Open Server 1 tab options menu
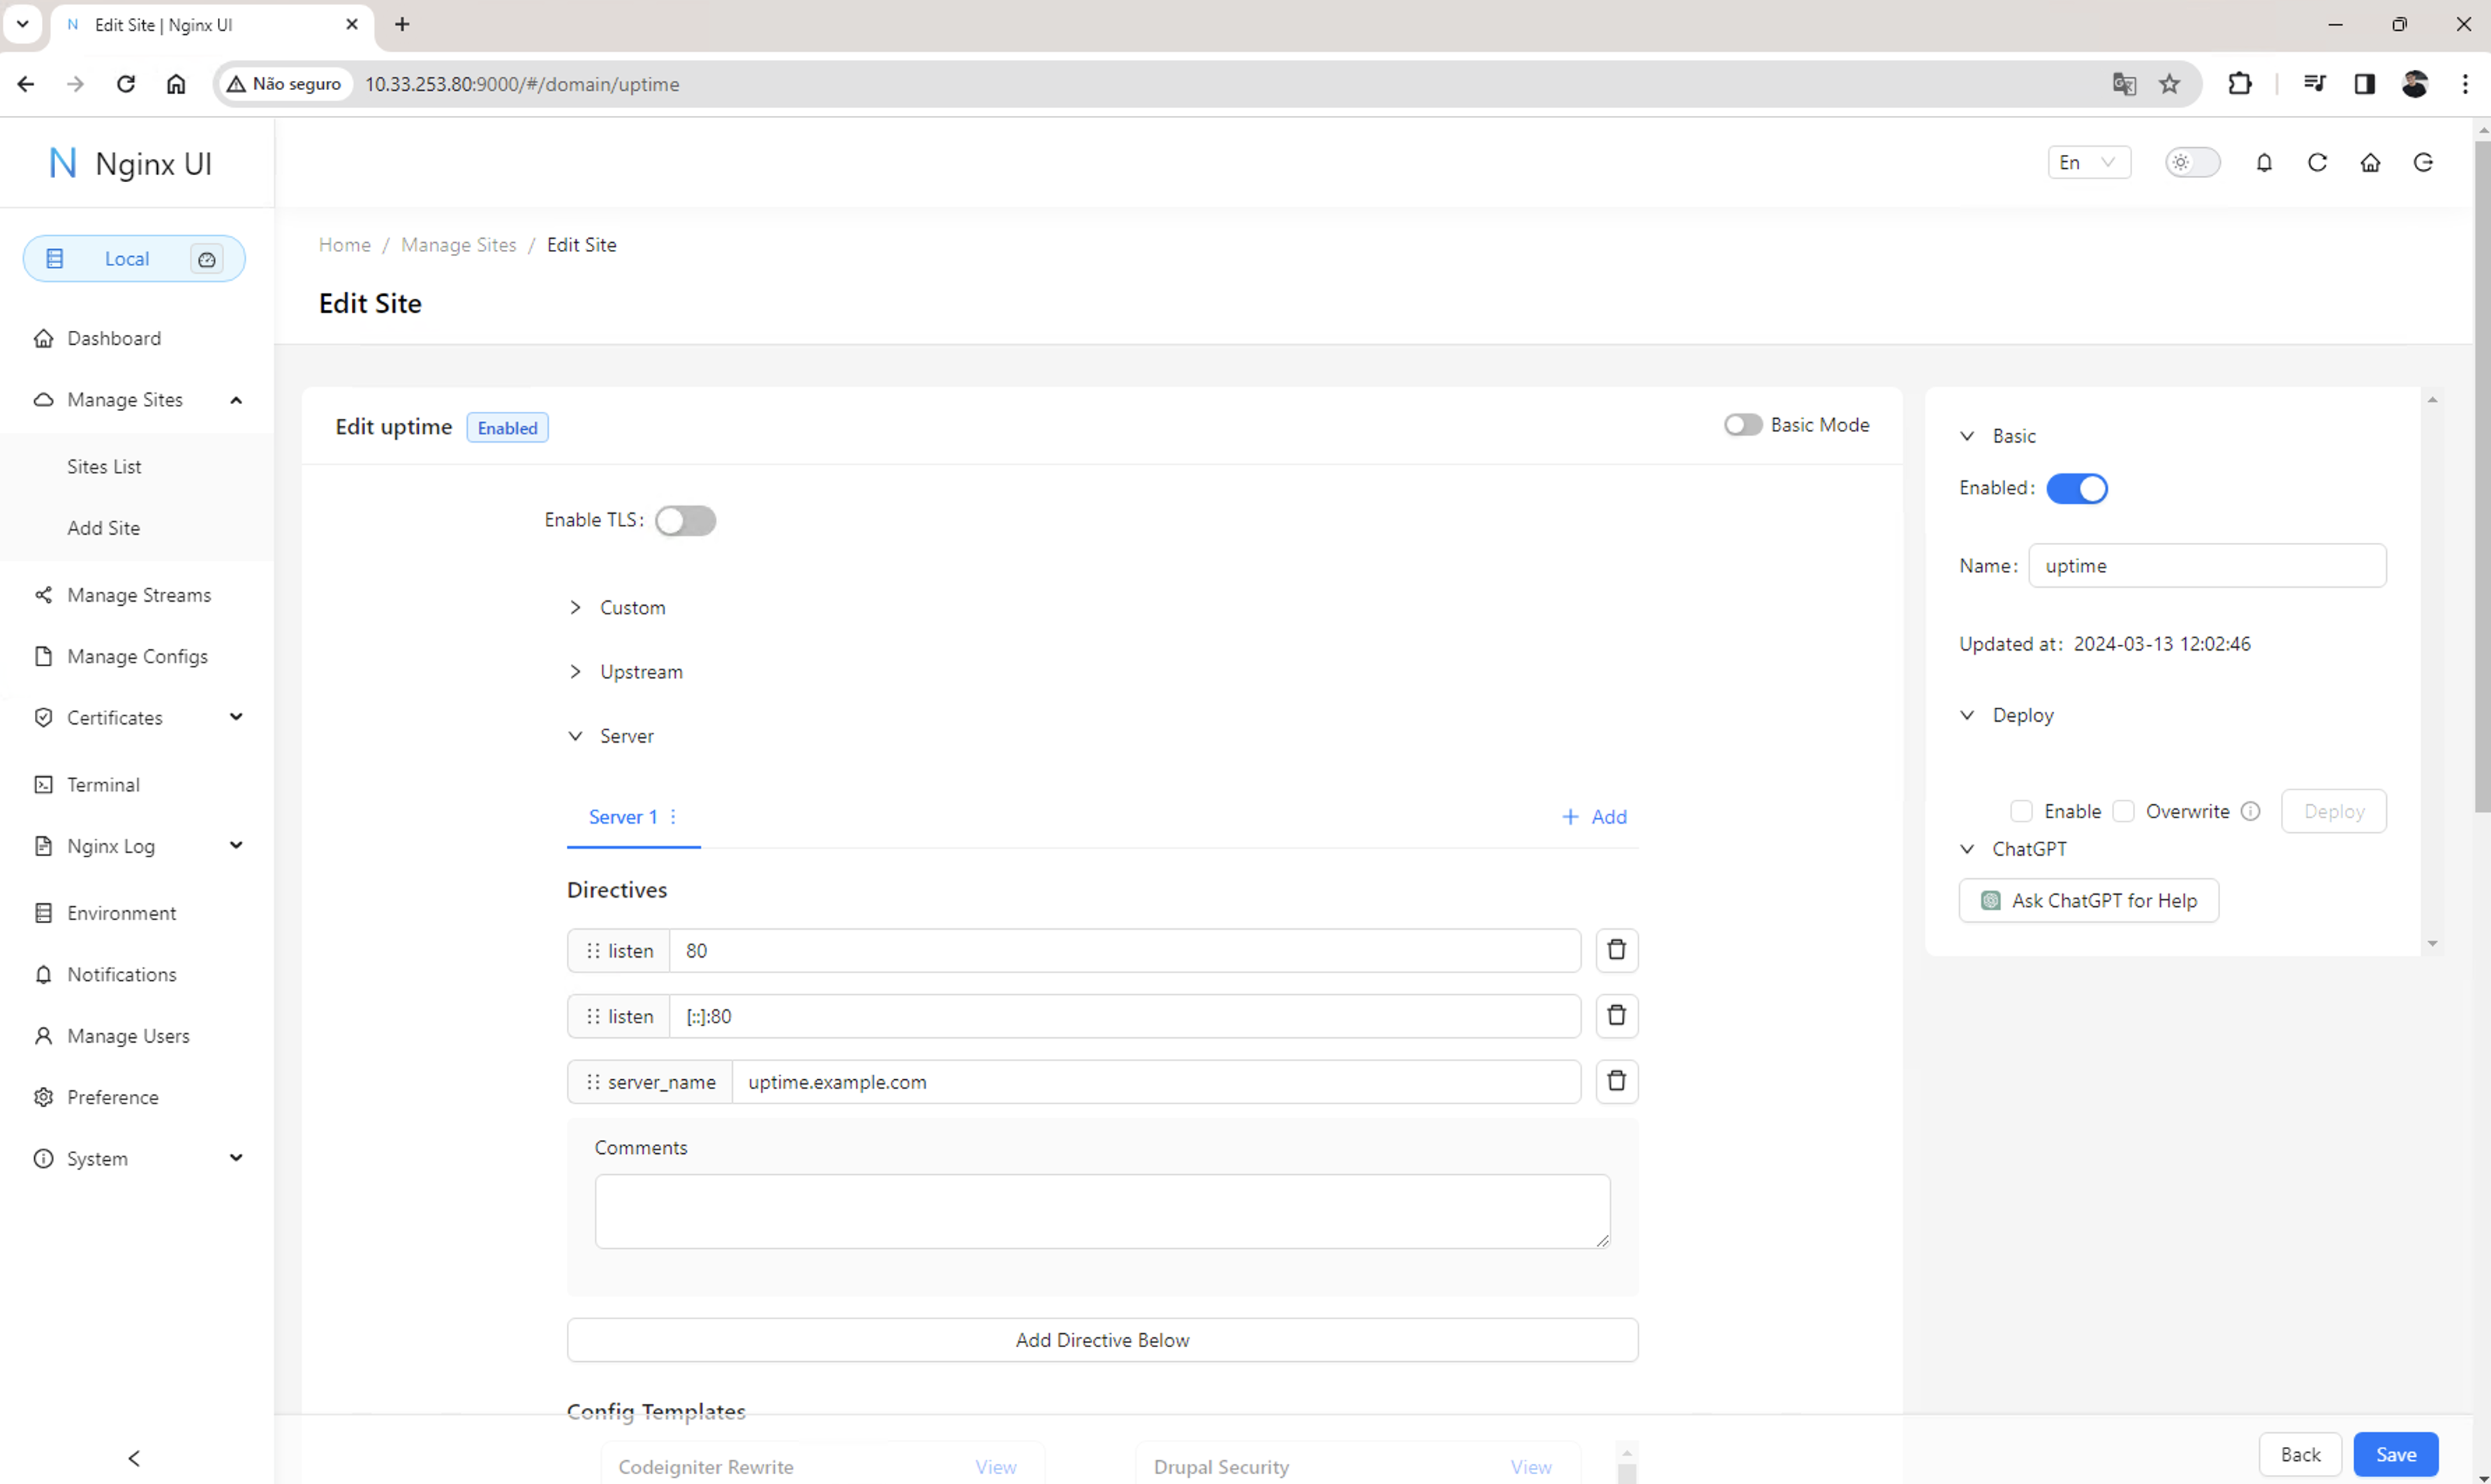Viewport: 2491px width, 1484px height. [x=673, y=817]
